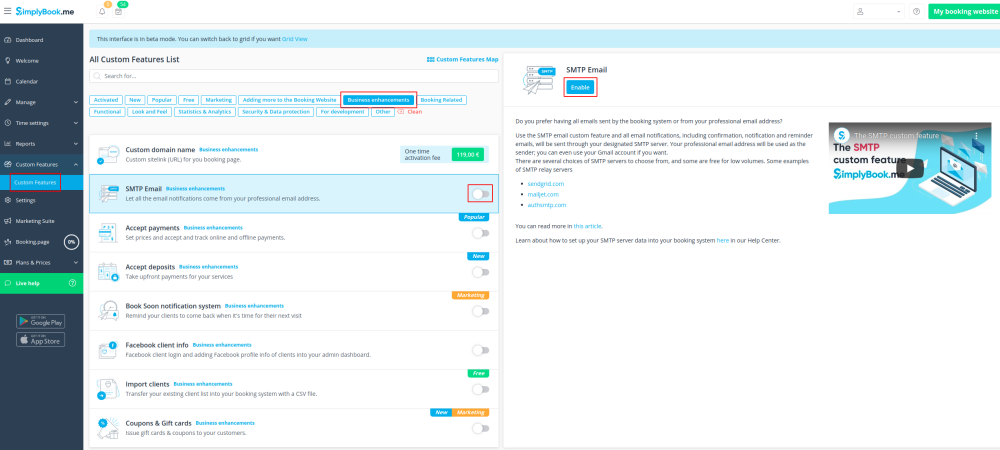Open the bookings calendar icon in header
1000x450 pixels.
point(118,12)
